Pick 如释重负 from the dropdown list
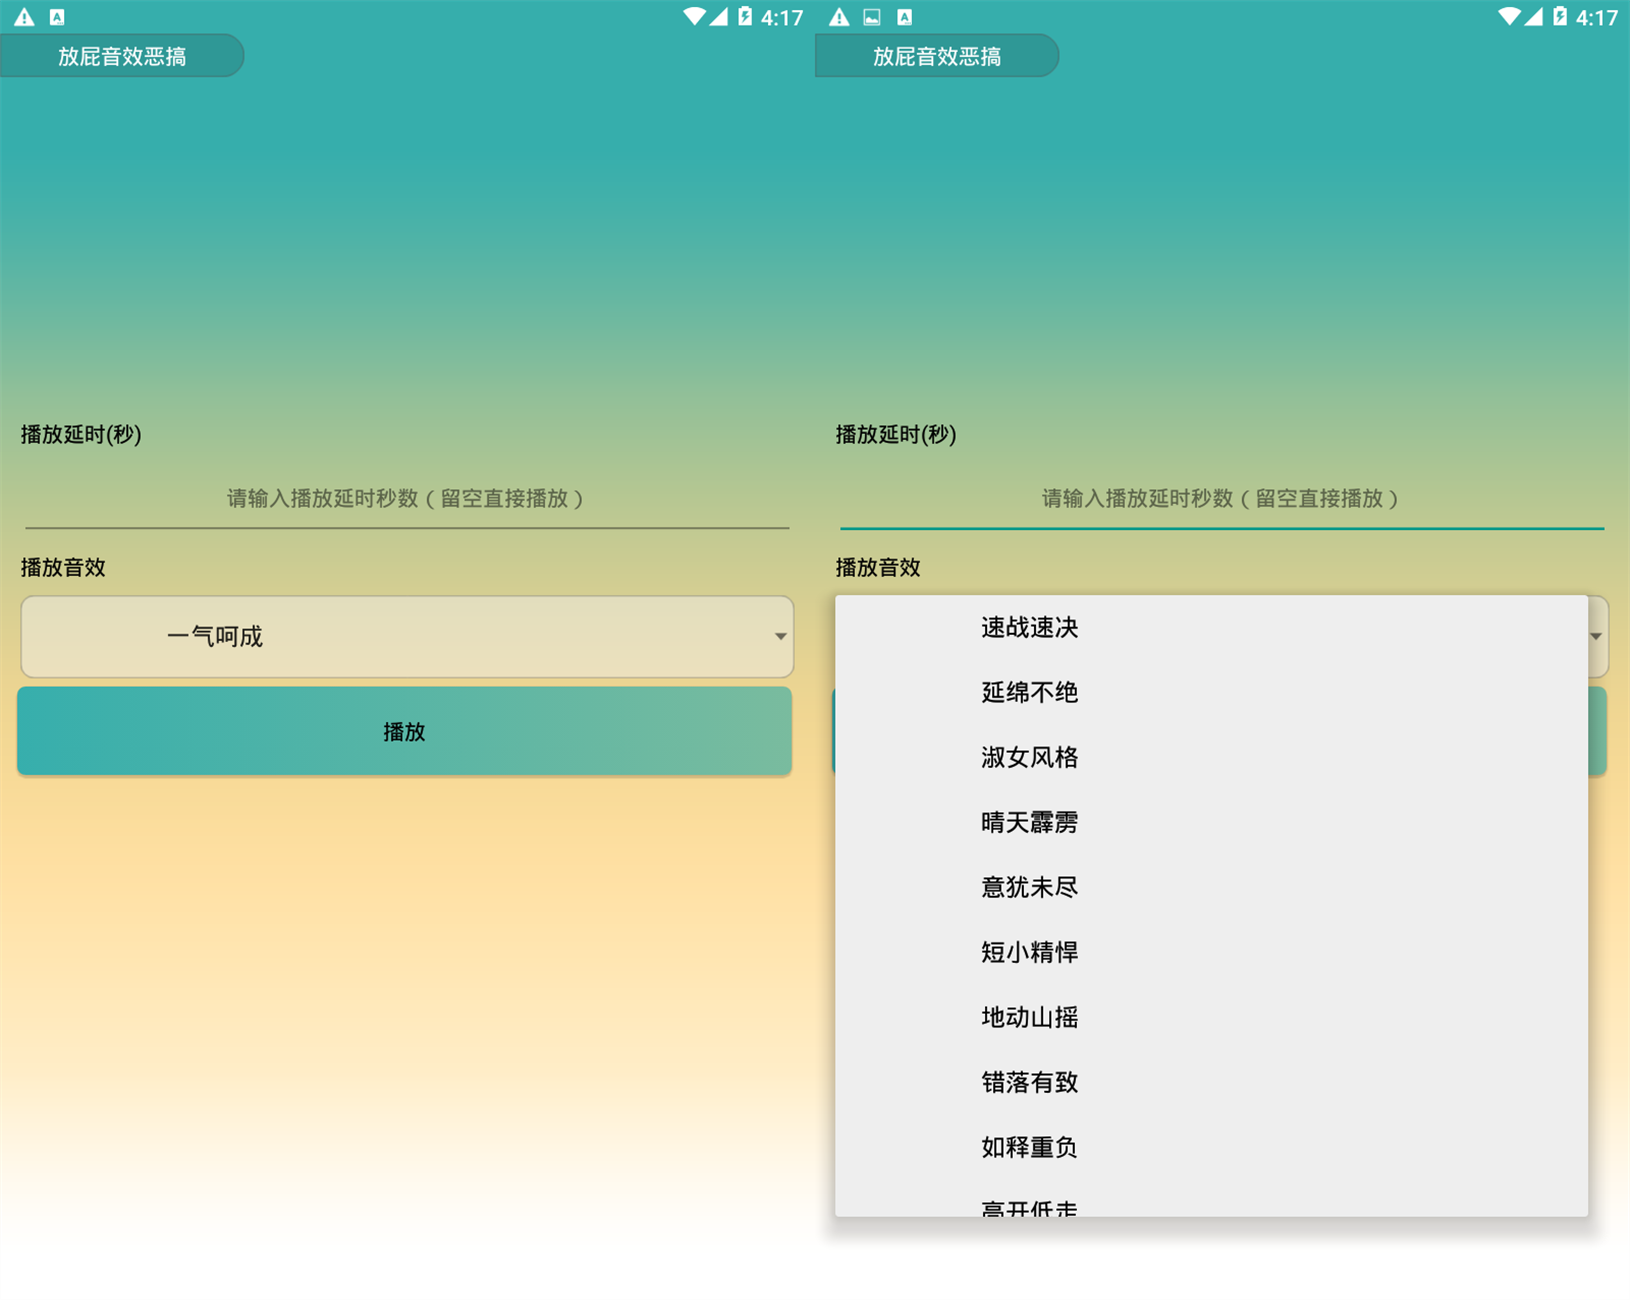The image size is (1630, 1300). (1029, 1147)
